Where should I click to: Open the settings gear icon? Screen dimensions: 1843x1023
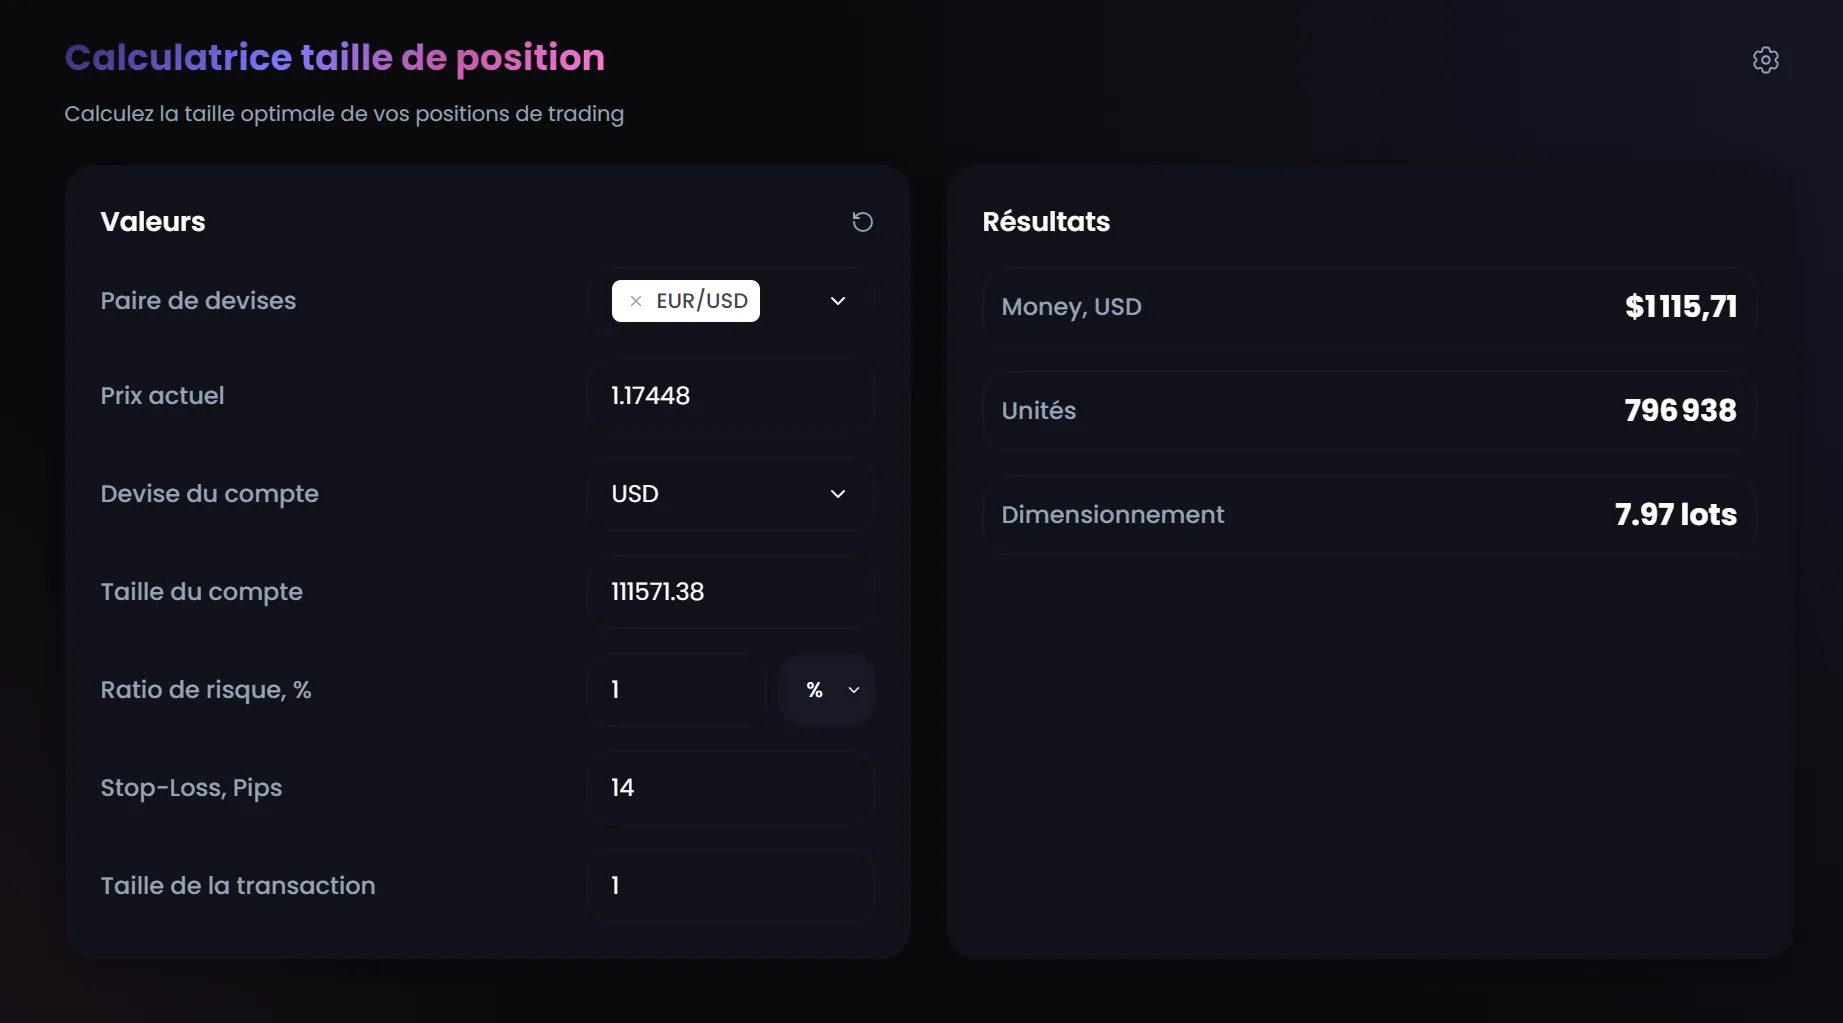(x=1766, y=60)
